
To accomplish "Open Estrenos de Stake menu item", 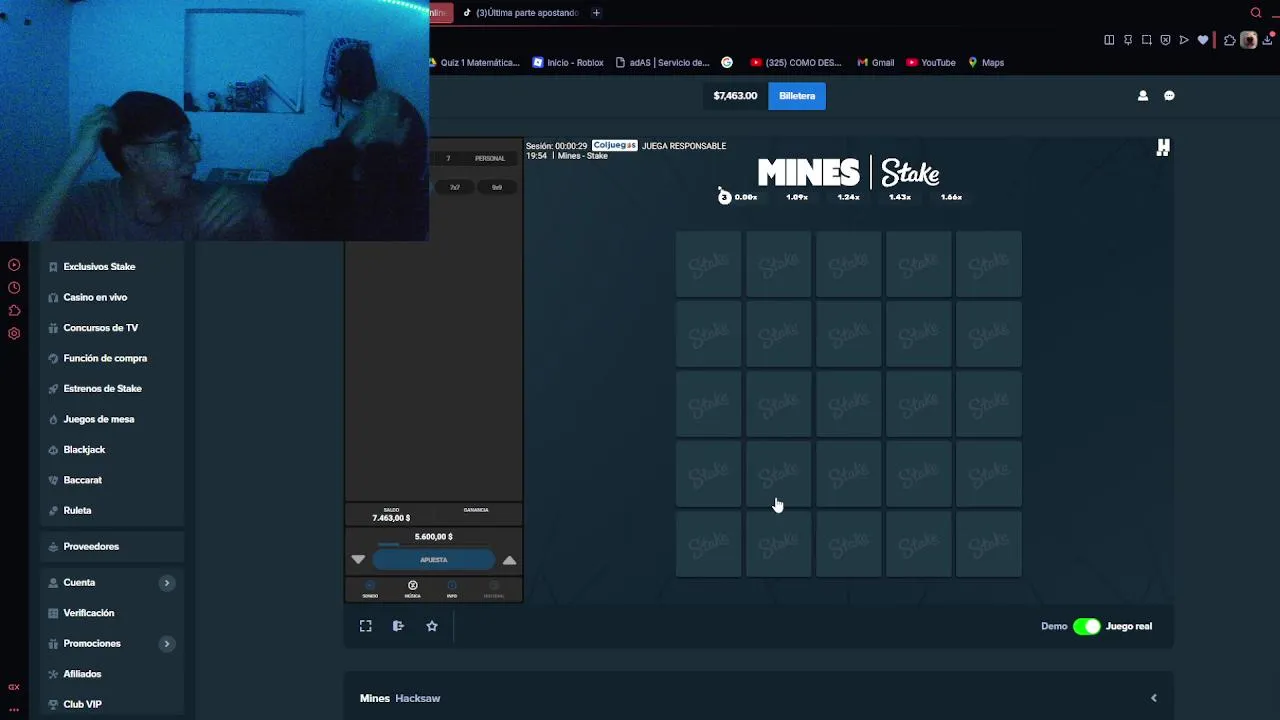I will click(102, 389).
